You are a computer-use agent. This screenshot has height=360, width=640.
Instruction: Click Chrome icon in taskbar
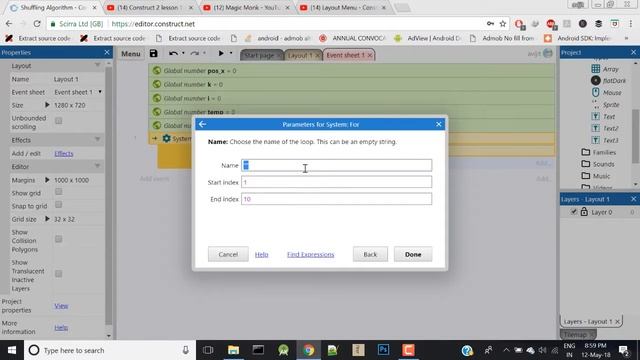pos(308,350)
